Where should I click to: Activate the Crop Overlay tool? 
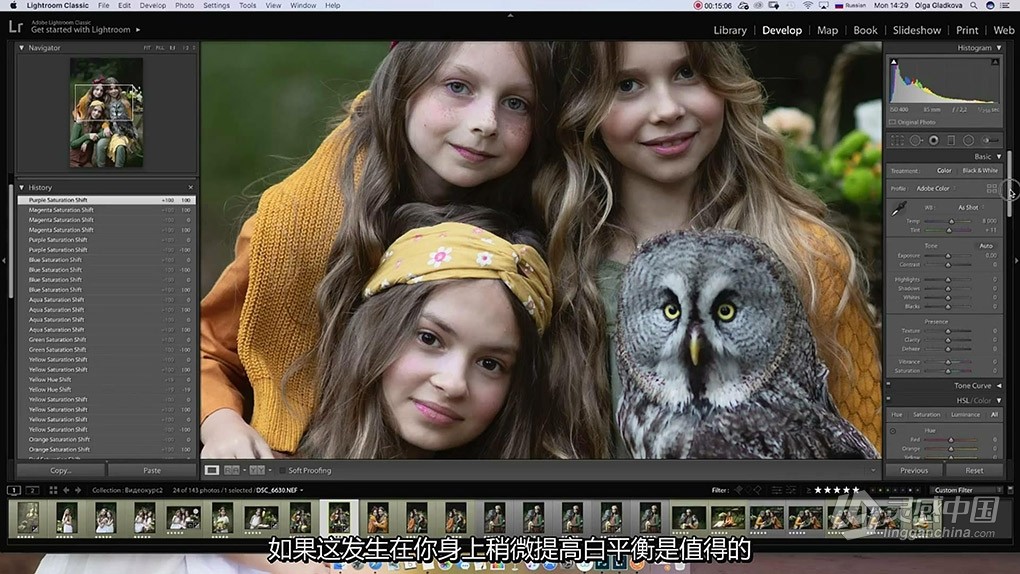pyautogui.click(x=897, y=140)
